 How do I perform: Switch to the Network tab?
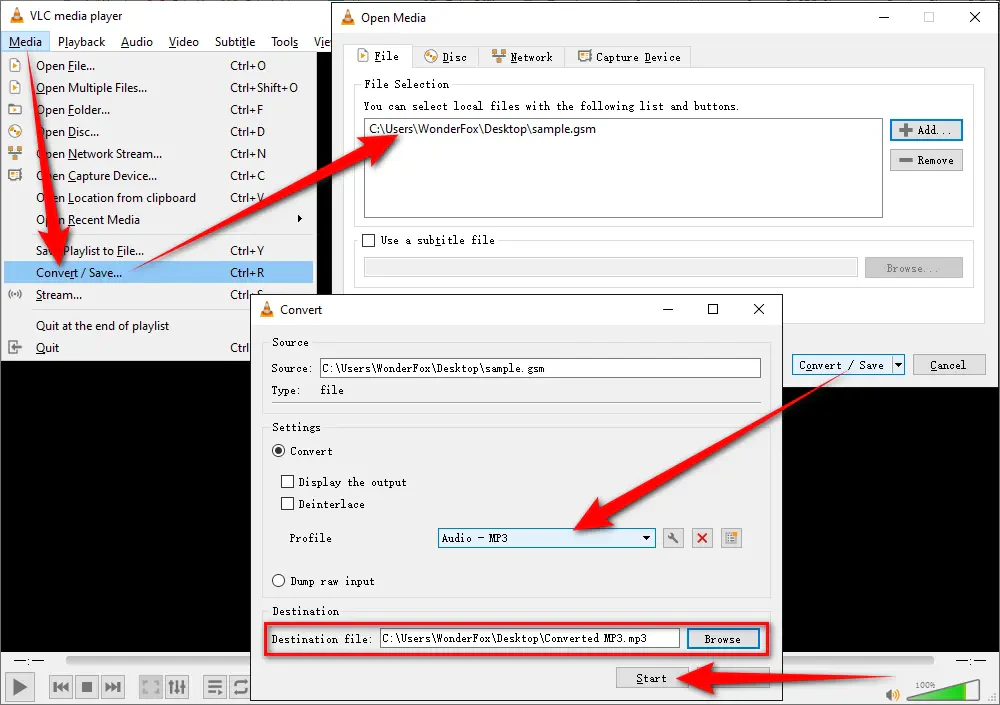522,57
